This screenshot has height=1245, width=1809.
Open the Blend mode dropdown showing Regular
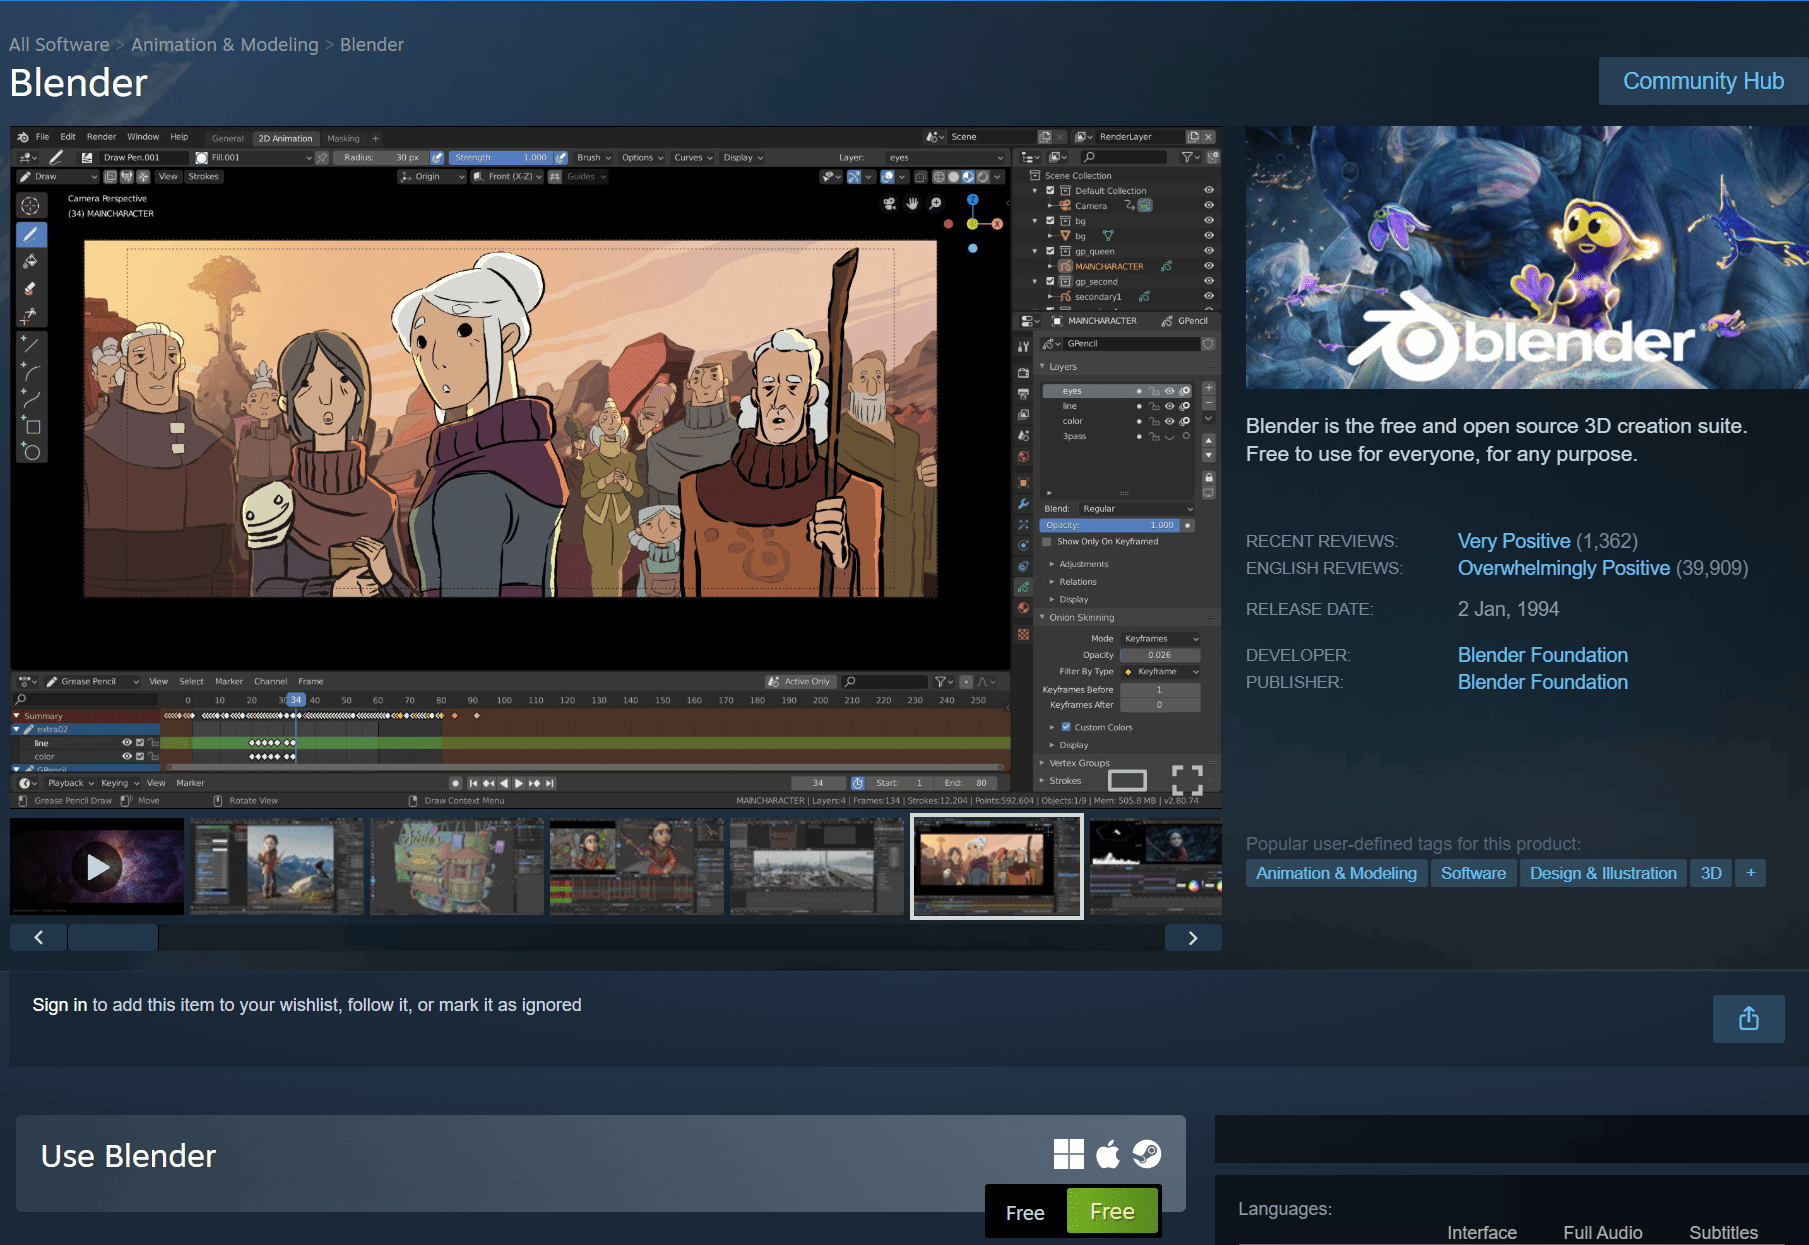coord(1136,509)
